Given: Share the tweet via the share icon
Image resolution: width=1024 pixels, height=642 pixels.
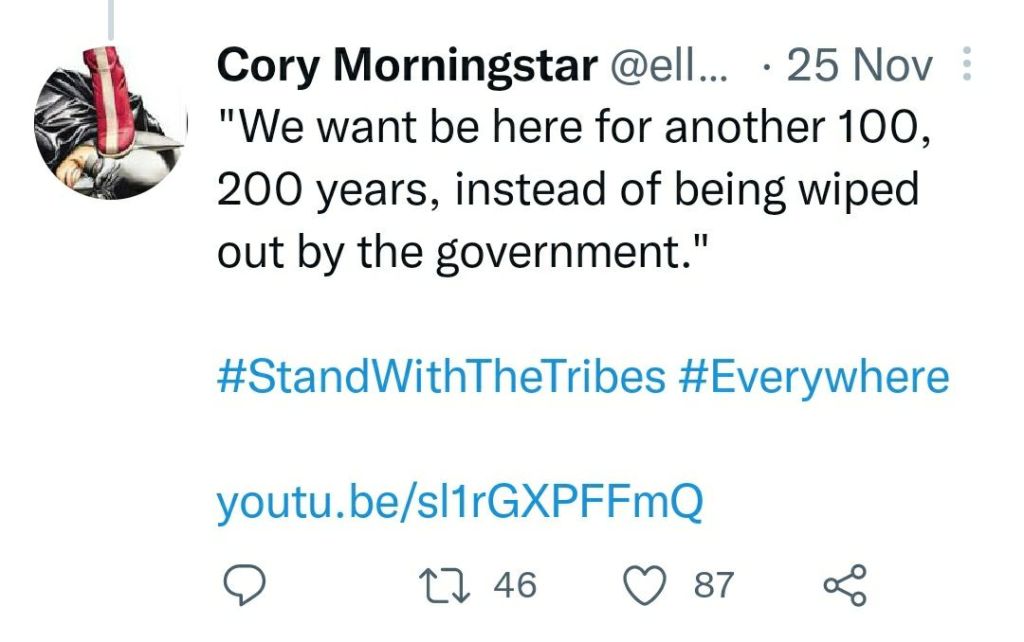Looking at the screenshot, I should click(x=845, y=585).
